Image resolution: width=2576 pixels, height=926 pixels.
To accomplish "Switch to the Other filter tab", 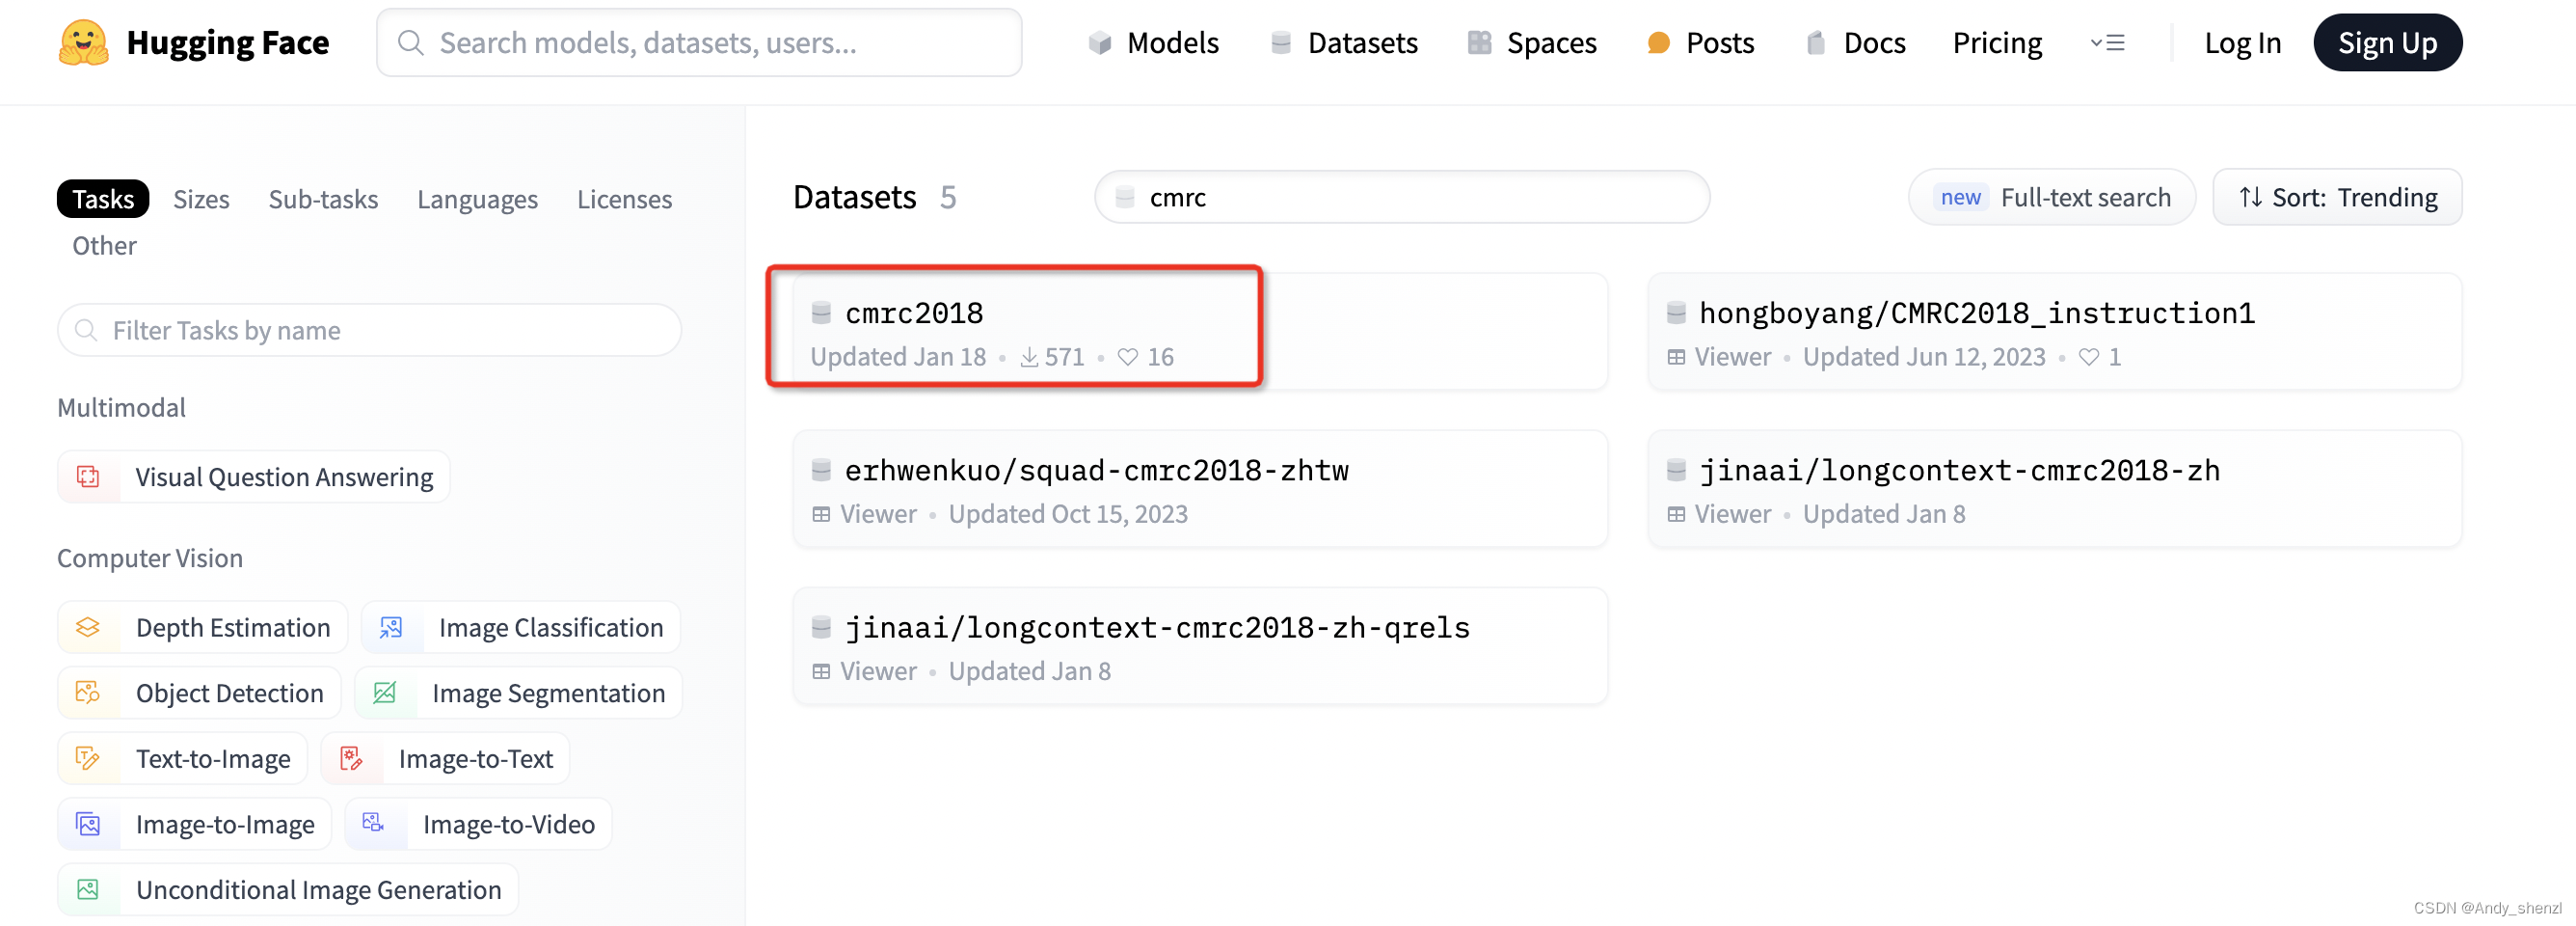I will [104, 246].
